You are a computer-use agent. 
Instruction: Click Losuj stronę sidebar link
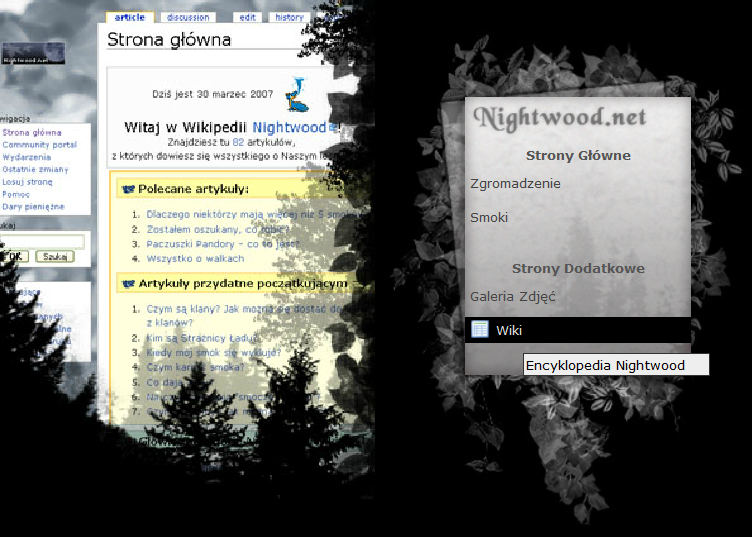27,182
